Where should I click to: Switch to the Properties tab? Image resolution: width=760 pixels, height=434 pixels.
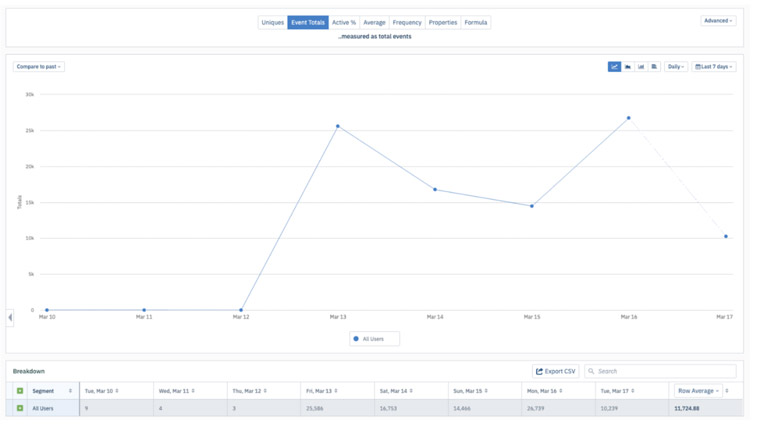pos(443,22)
